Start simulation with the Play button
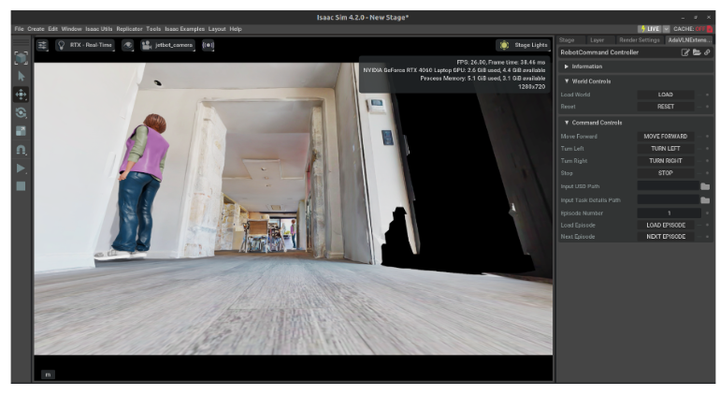Viewport: 720px width, 396px height. point(21,168)
